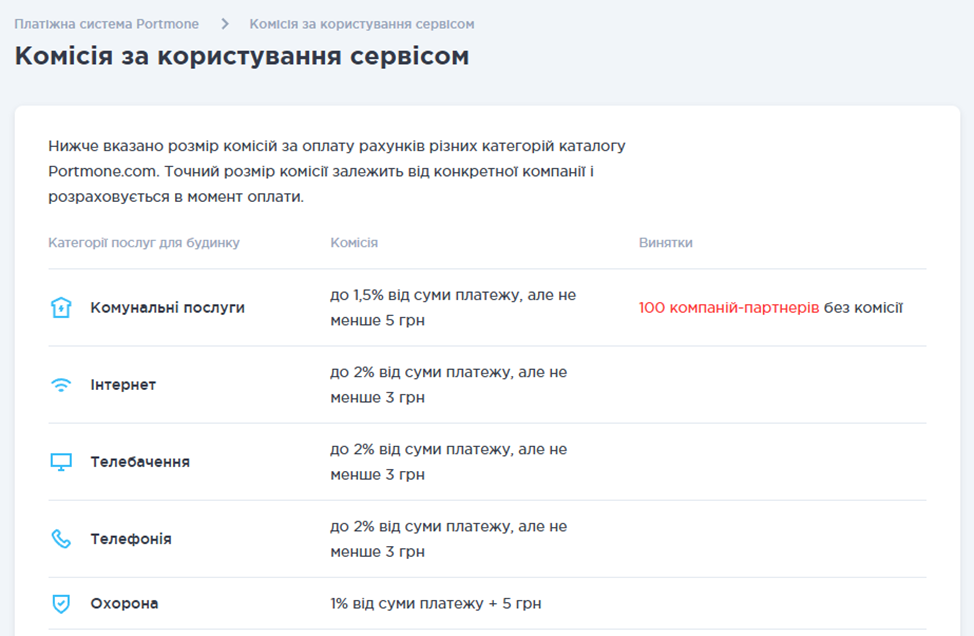Click the house icon for Комунальні послуги

click(x=62, y=308)
